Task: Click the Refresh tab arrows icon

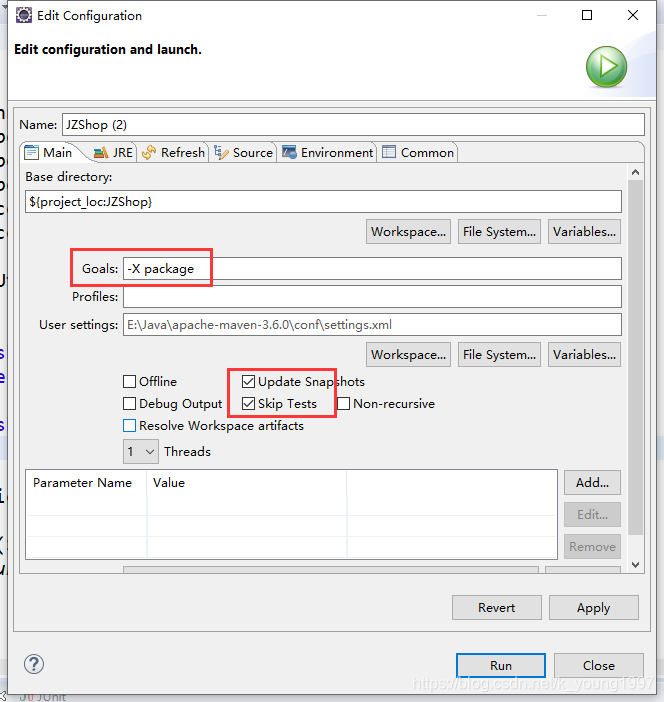Action: (x=149, y=153)
